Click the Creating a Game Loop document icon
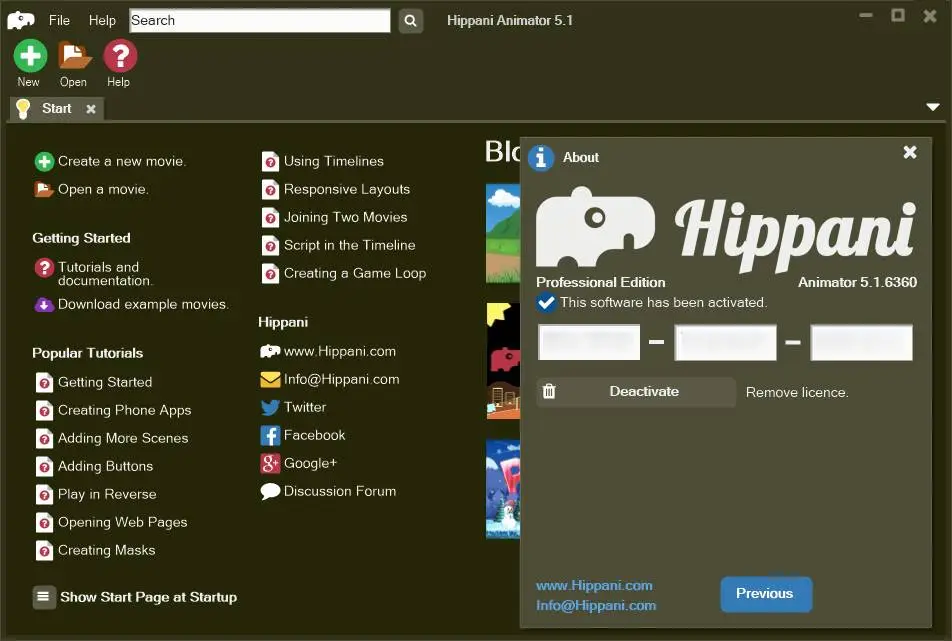Viewport: 952px width, 641px height. coord(270,273)
